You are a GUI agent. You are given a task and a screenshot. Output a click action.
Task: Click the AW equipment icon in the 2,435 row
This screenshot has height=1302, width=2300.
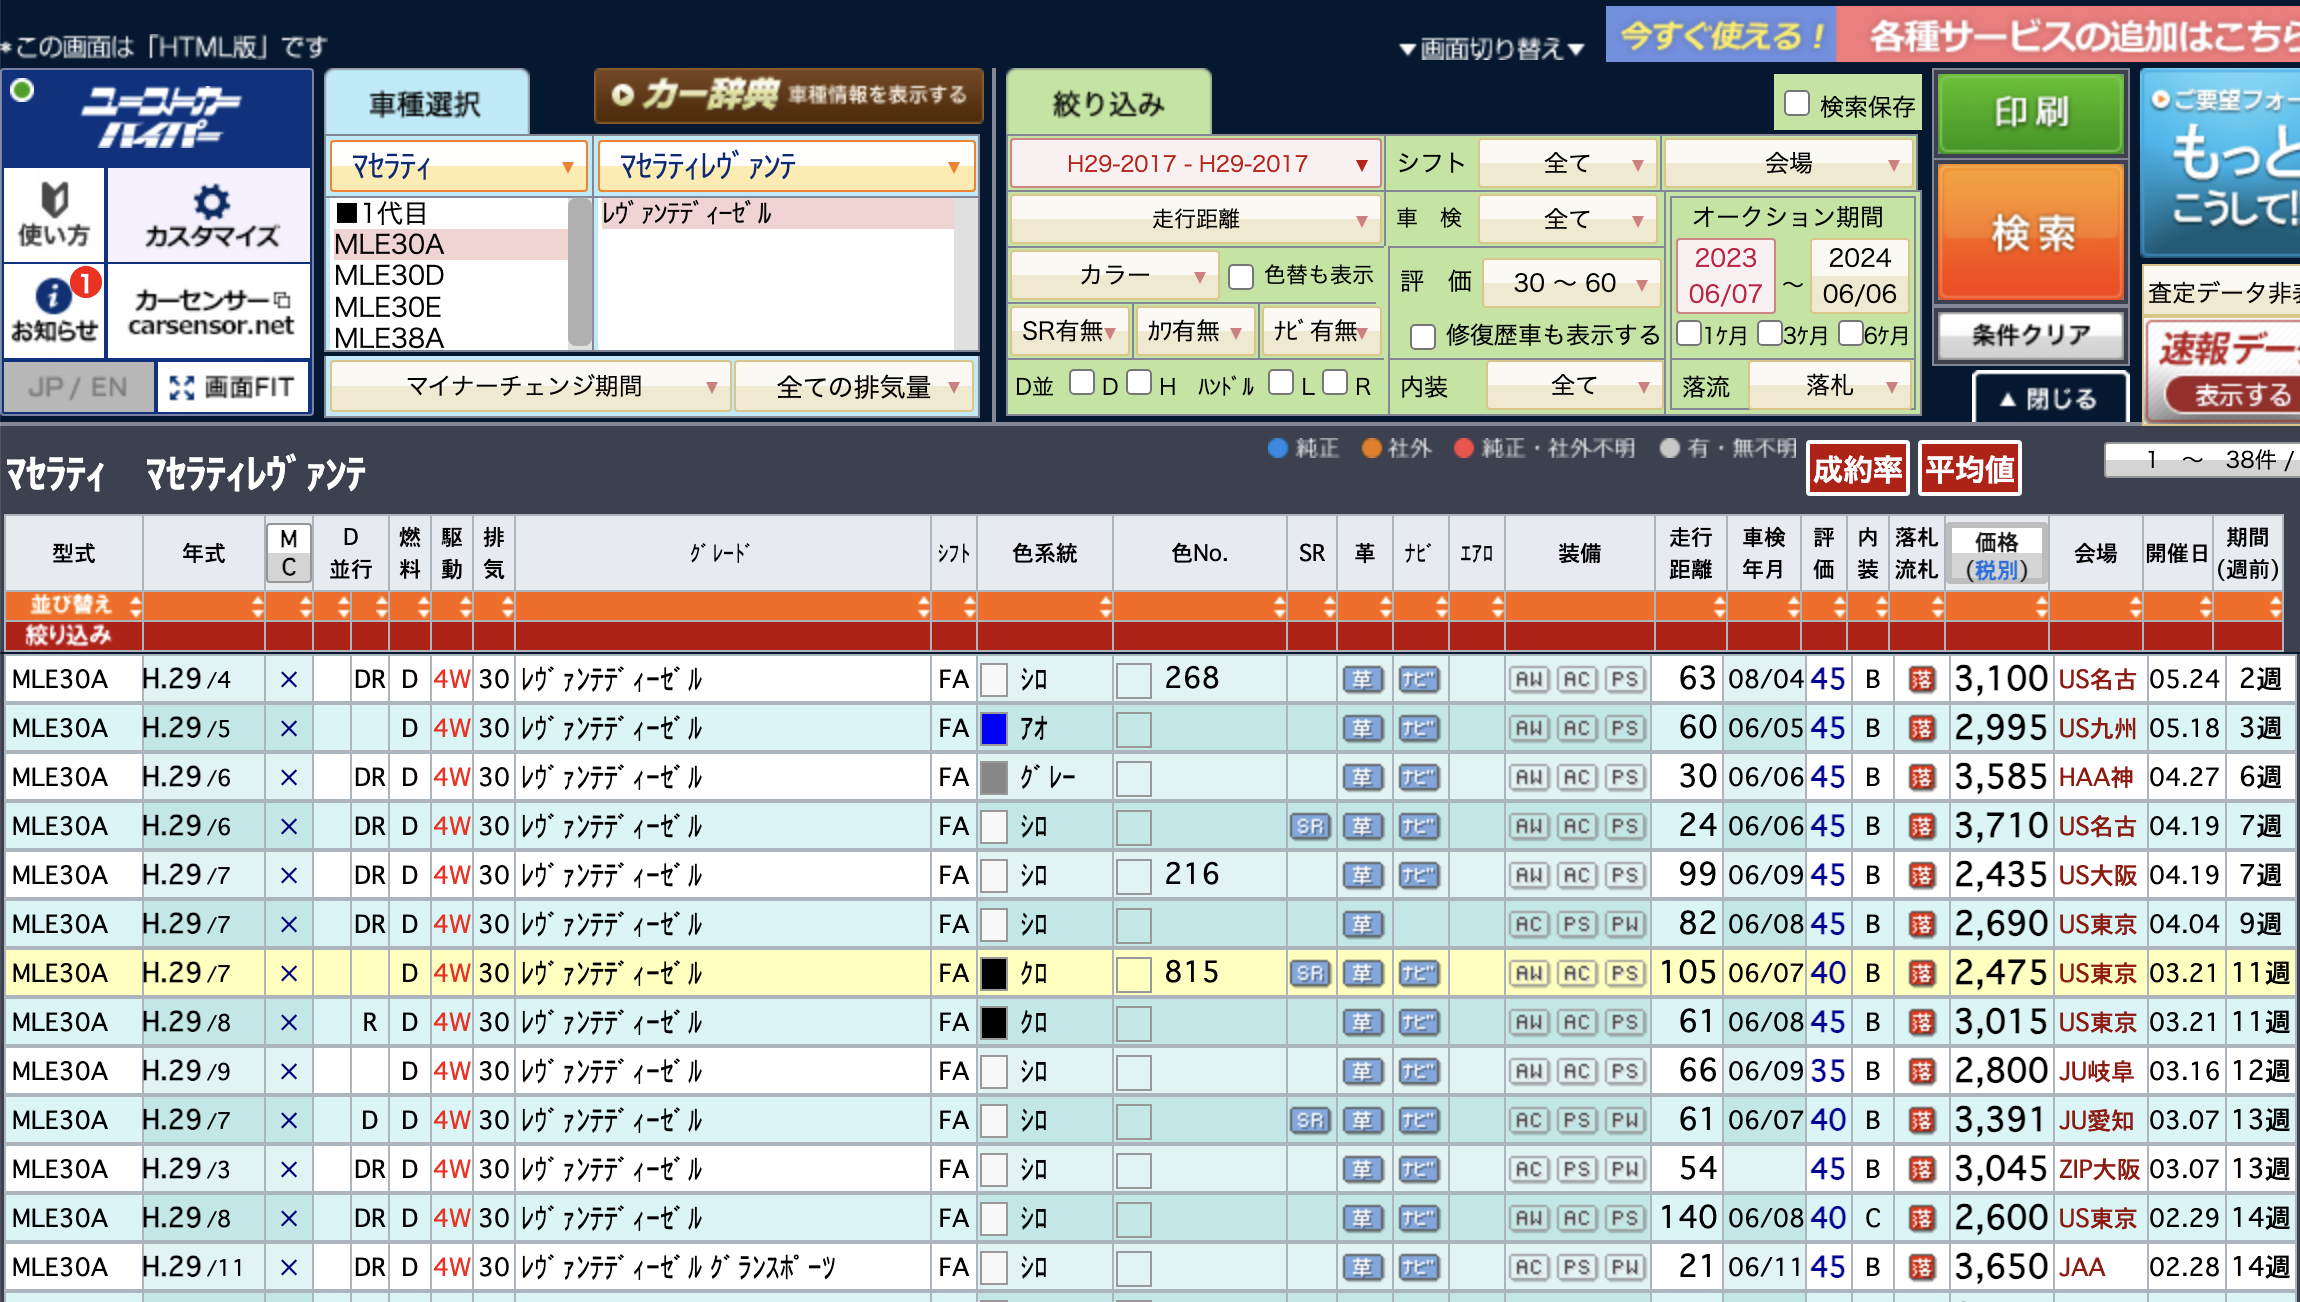[x=1529, y=876]
